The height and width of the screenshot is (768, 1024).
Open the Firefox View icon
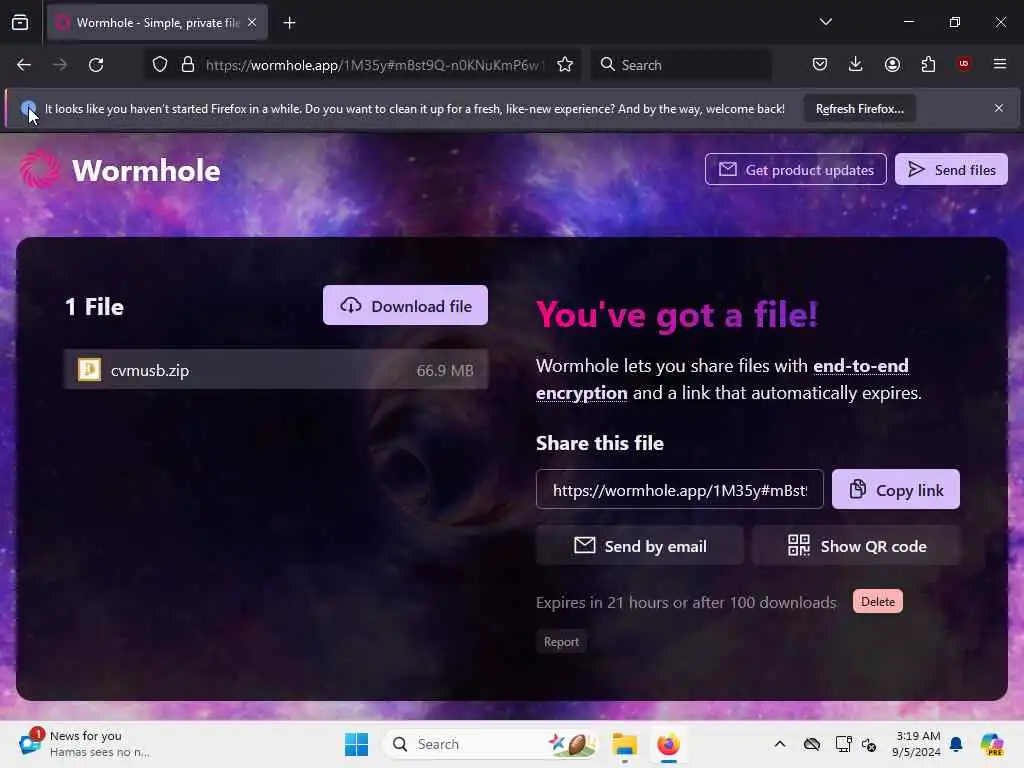coord(20,23)
